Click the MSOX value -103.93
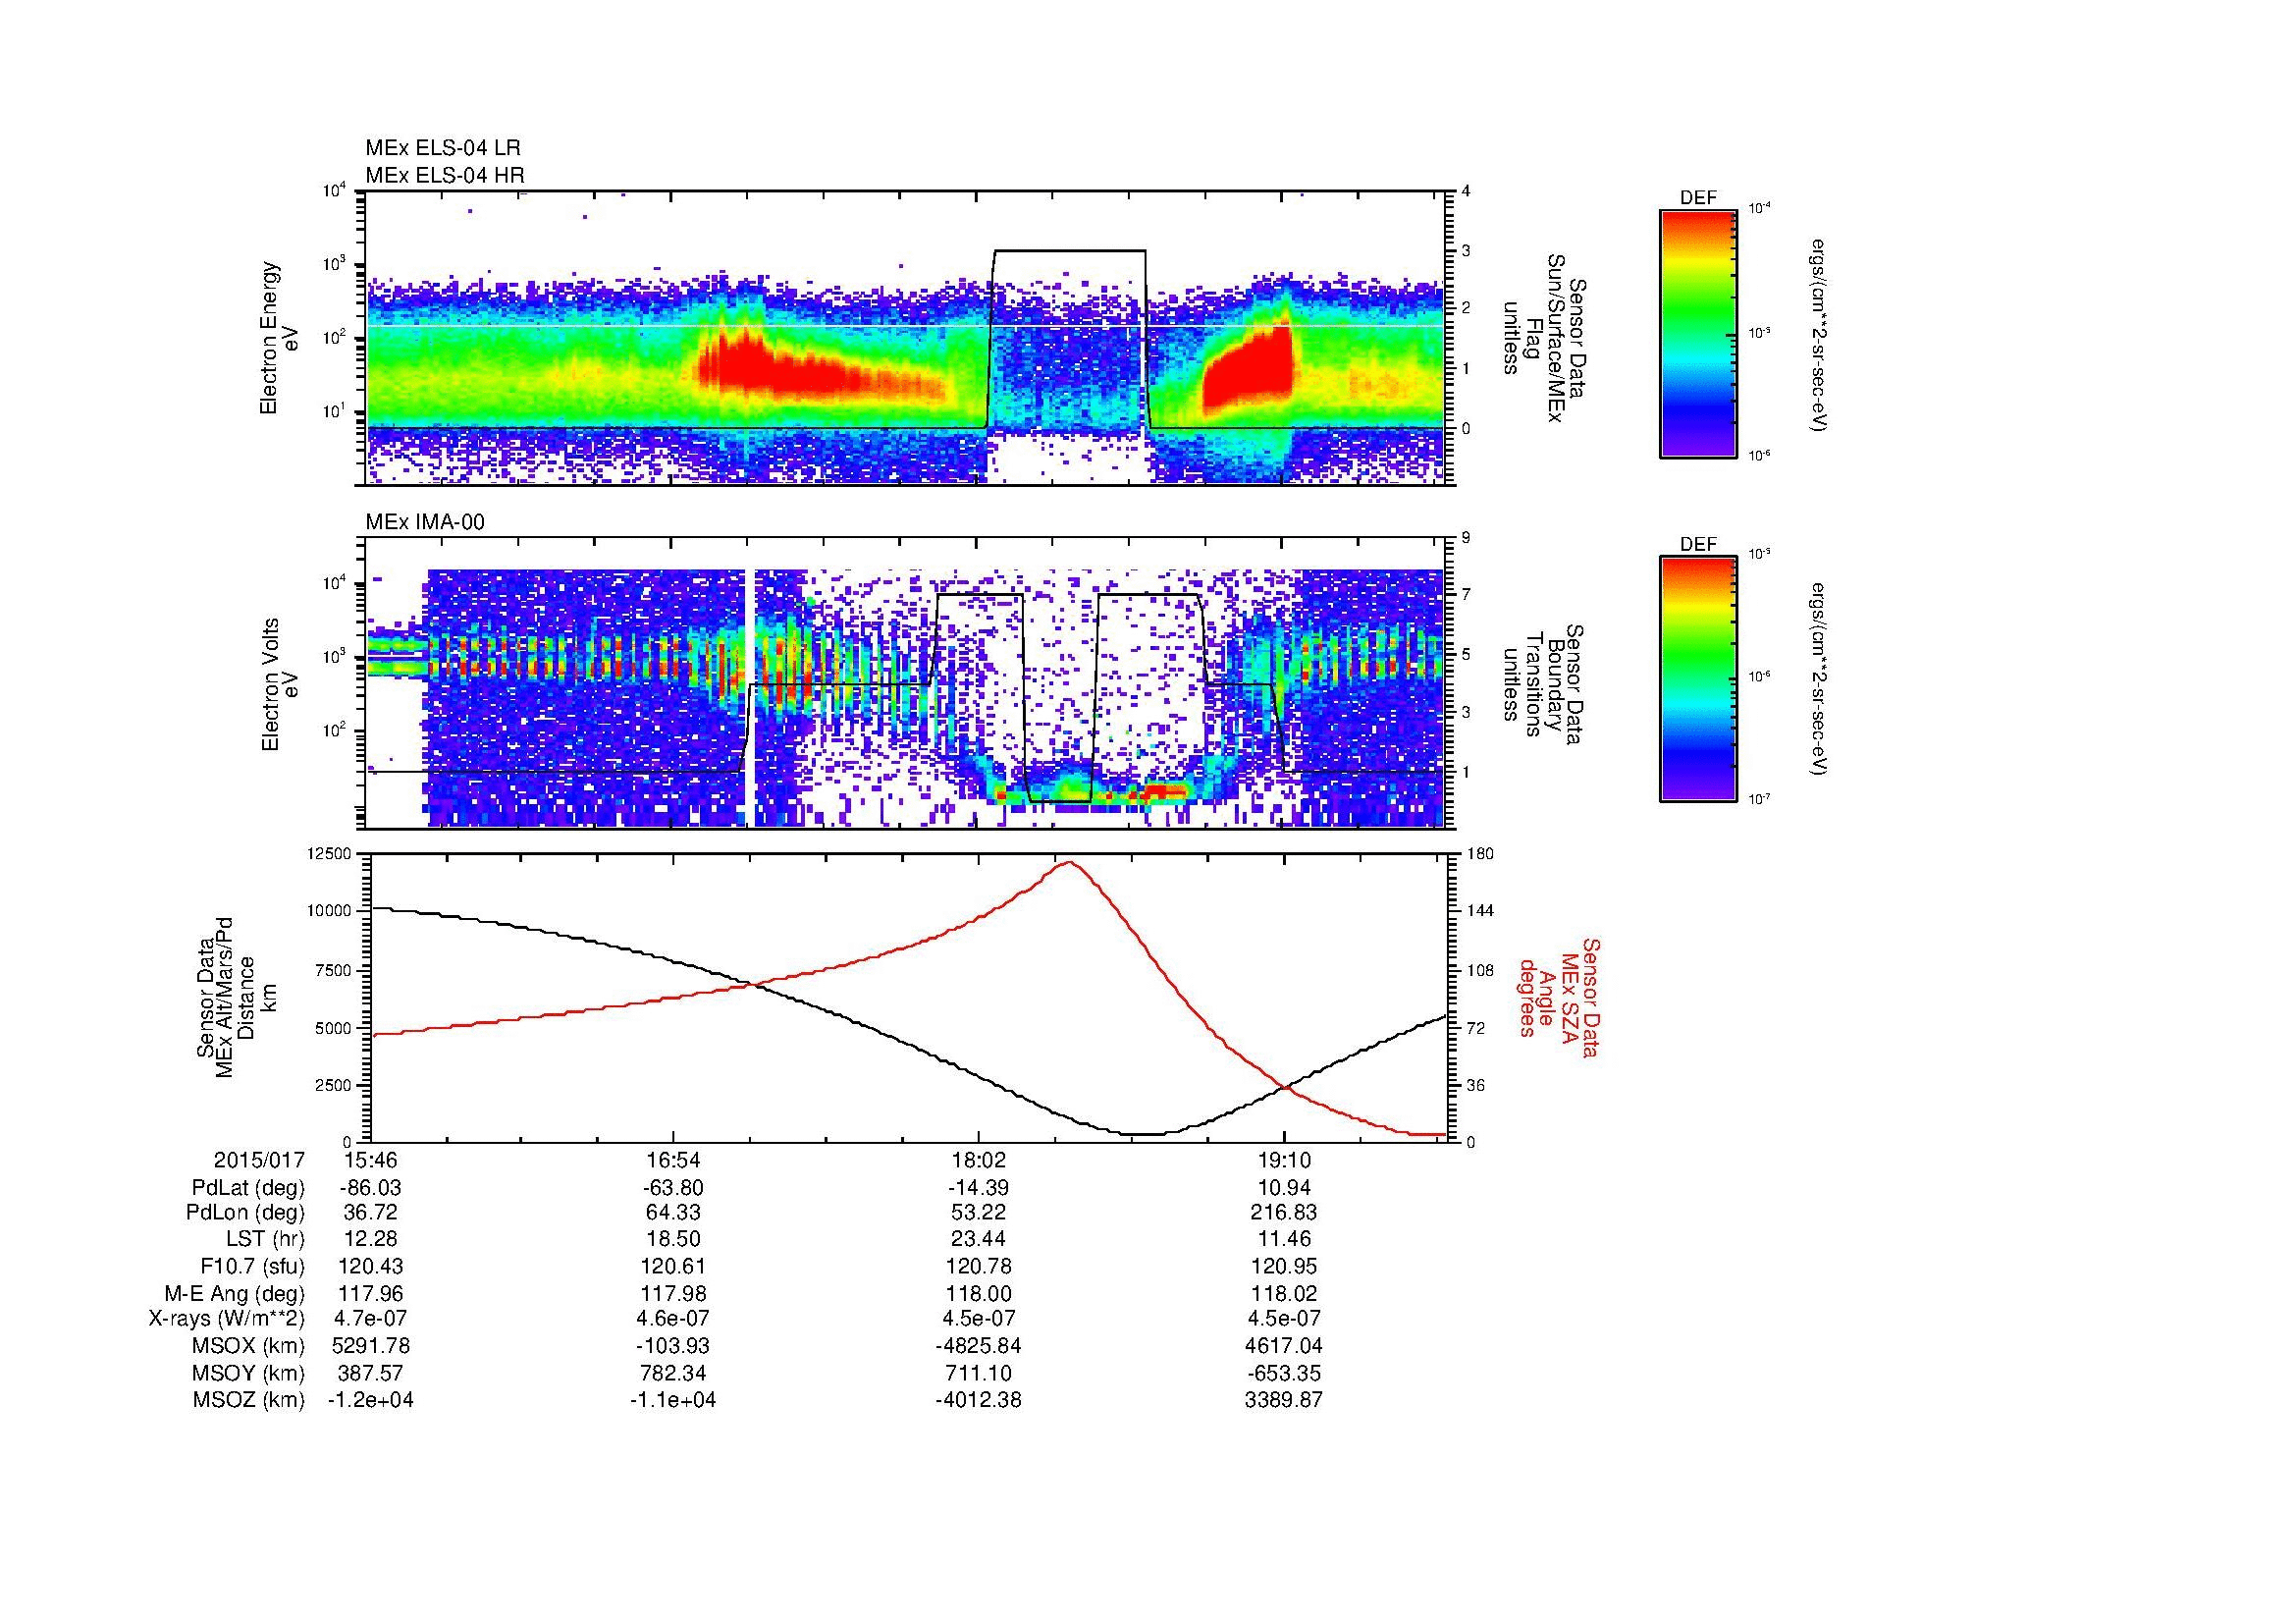This screenshot has height=1623, width=2296. [x=674, y=1346]
